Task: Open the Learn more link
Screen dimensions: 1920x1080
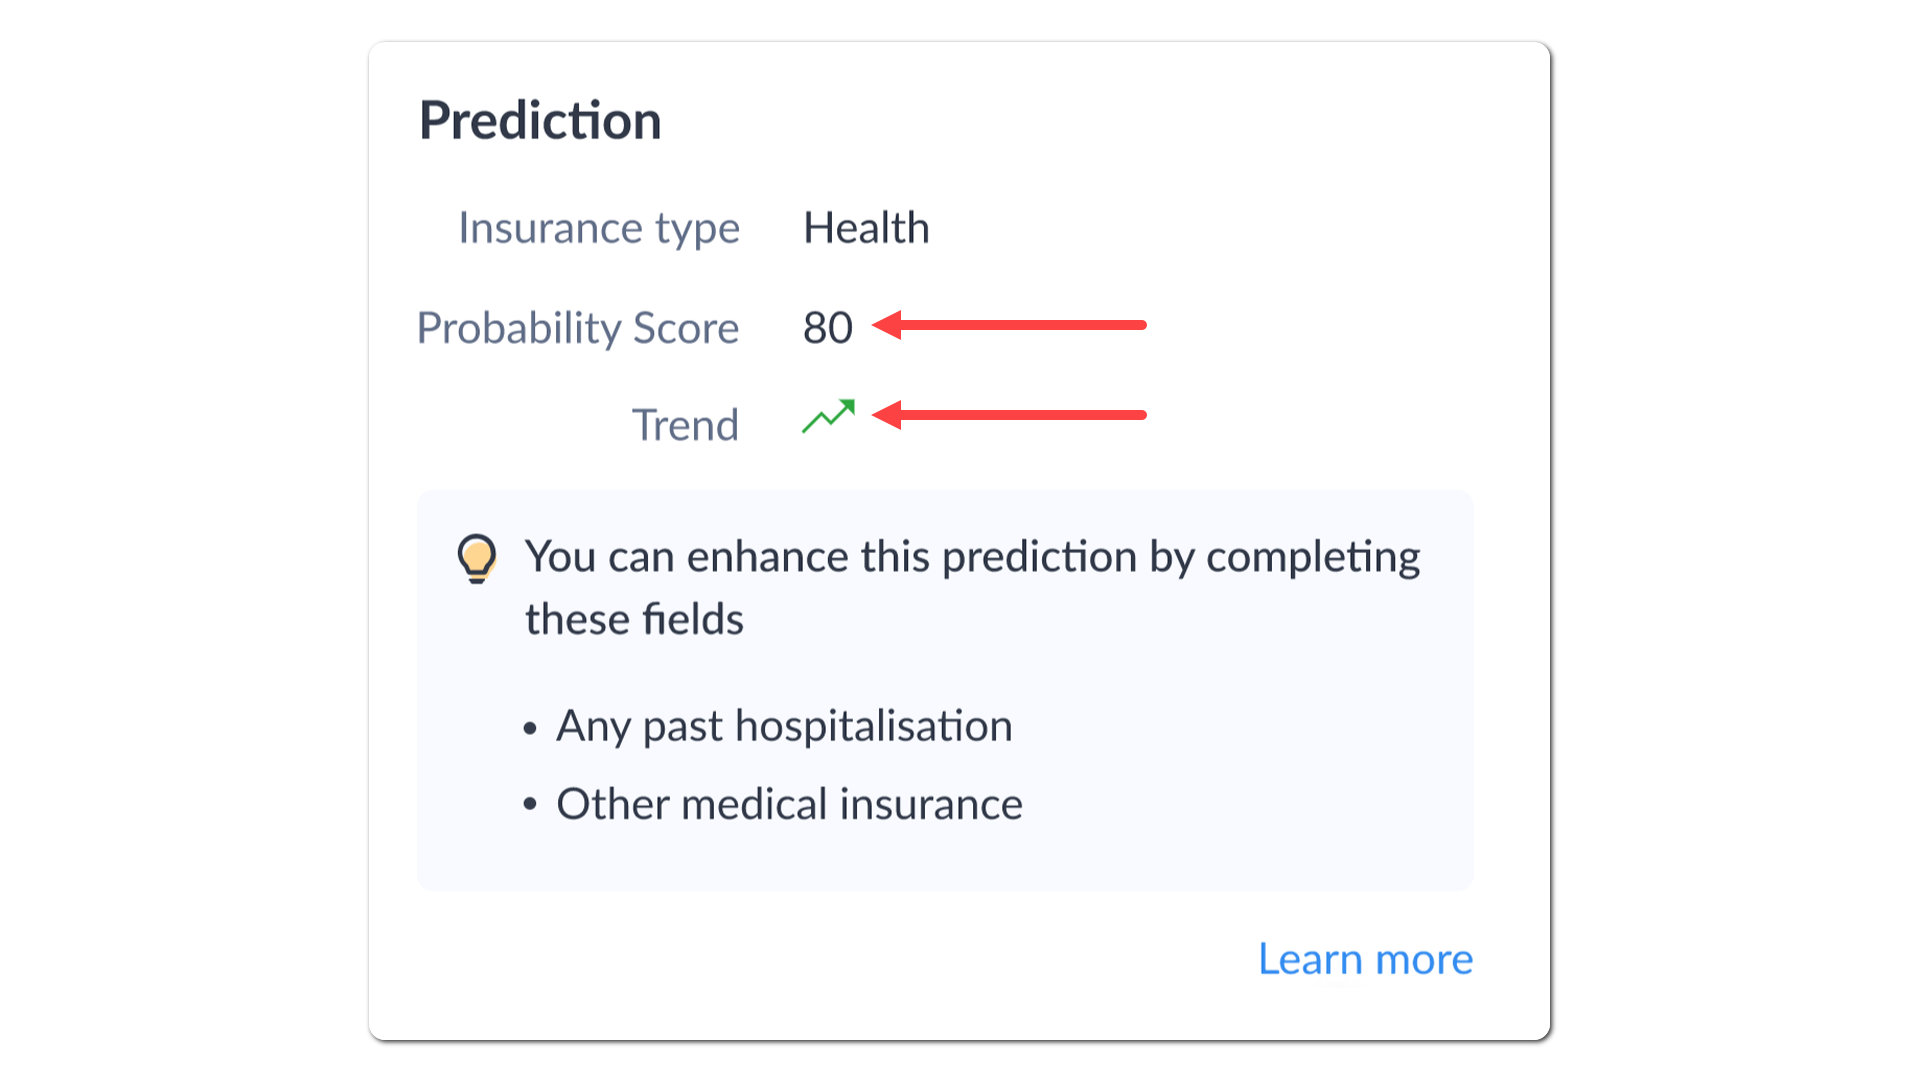Action: coord(1365,959)
